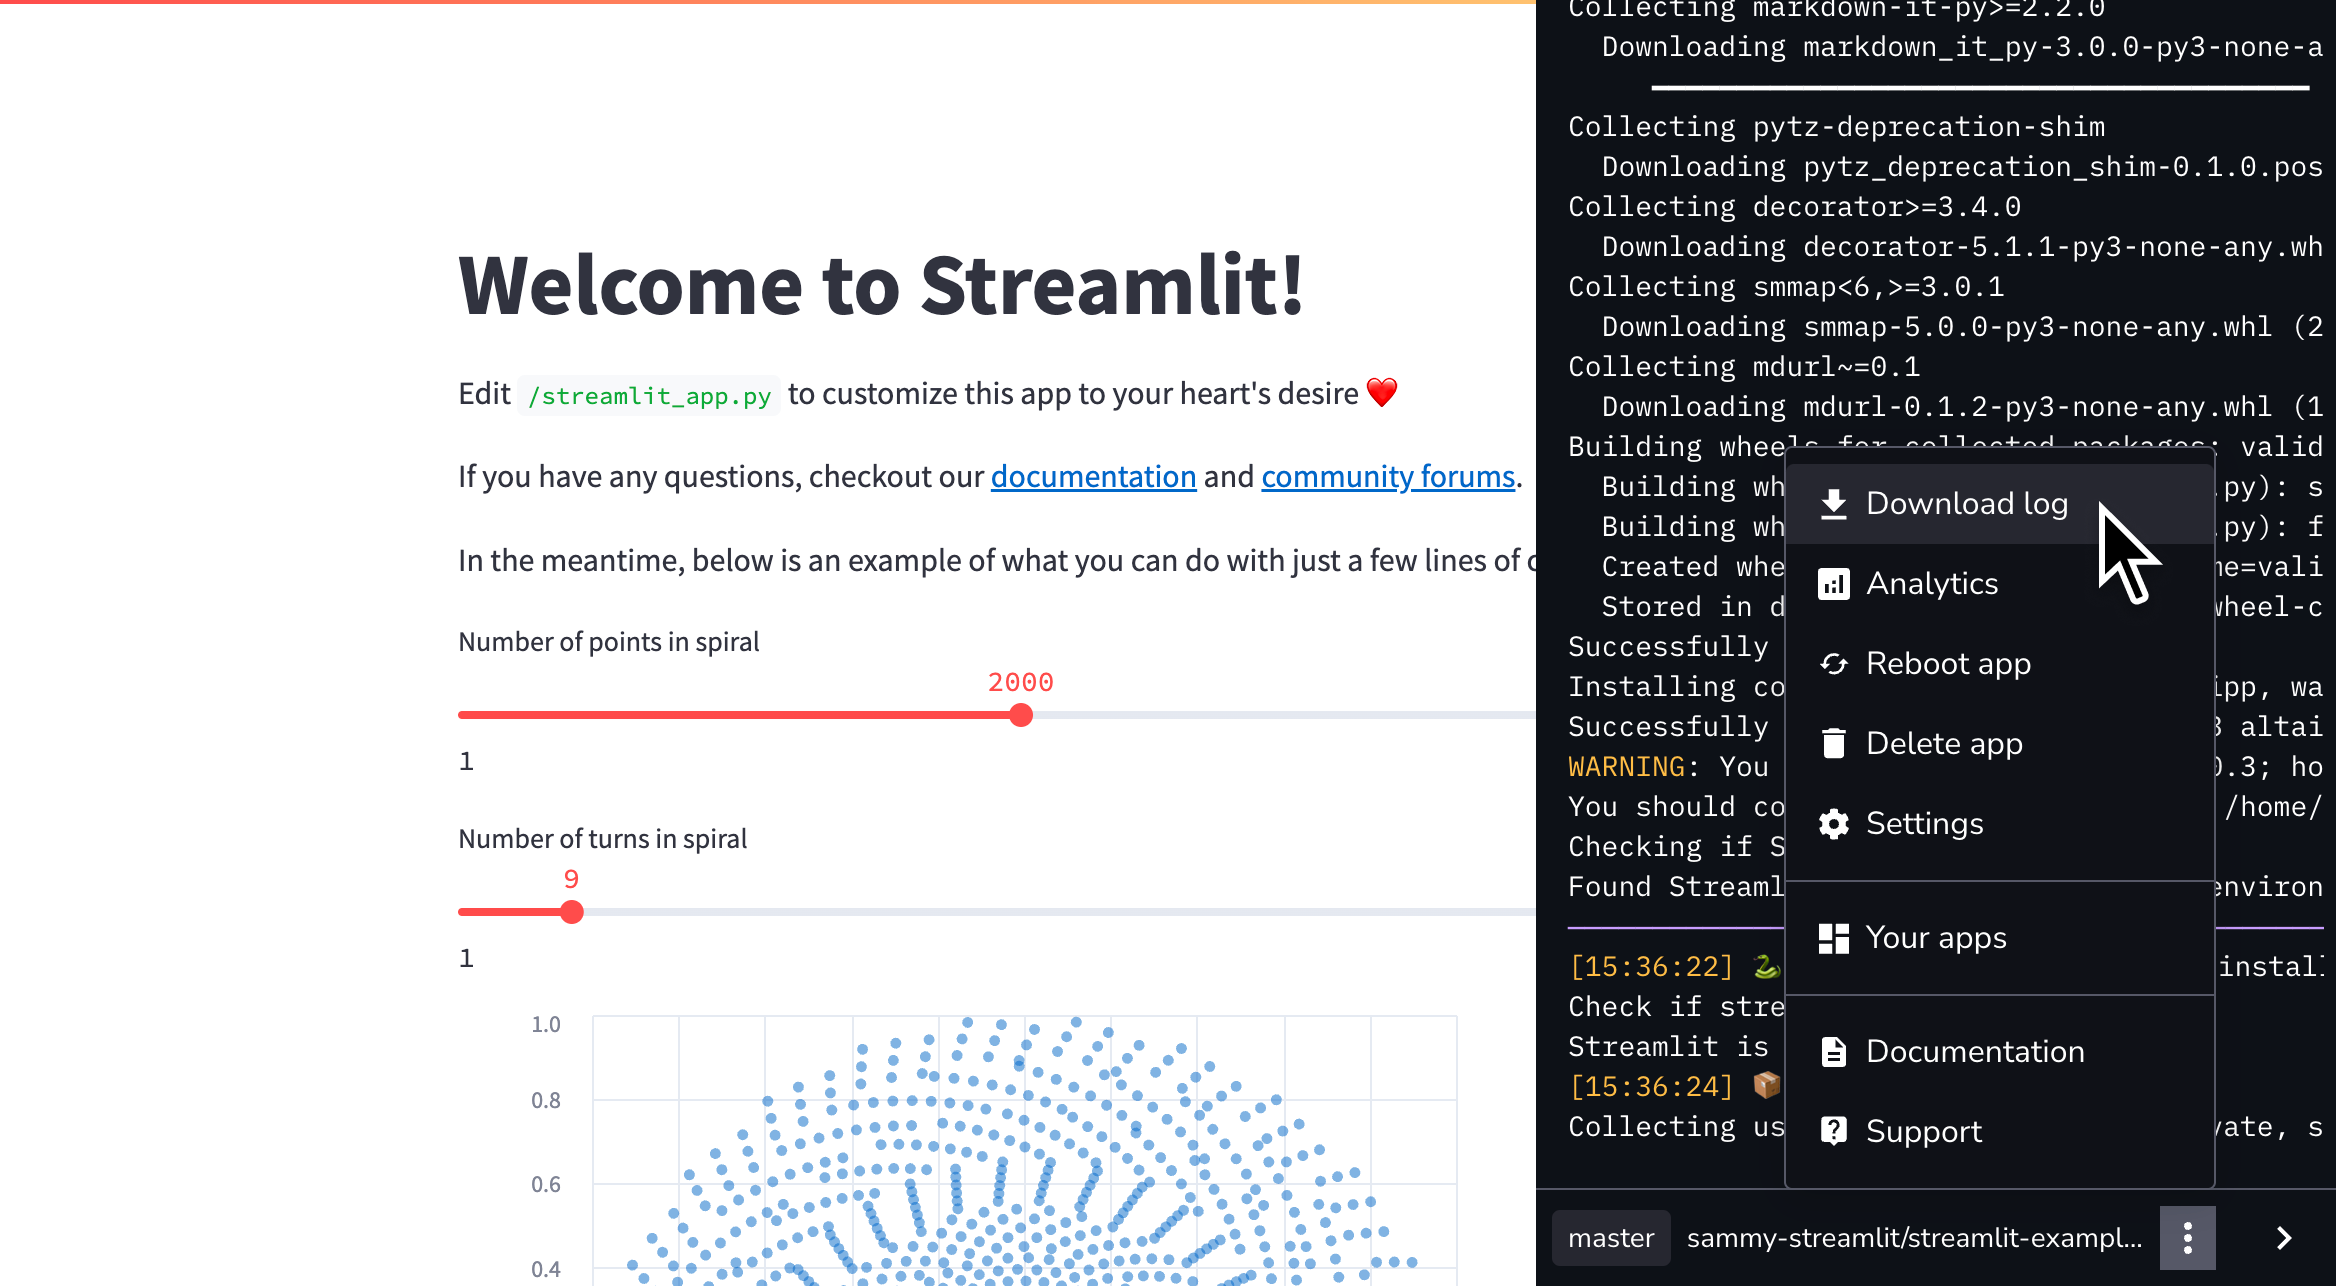Click the Support question mark icon

point(1834,1131)
